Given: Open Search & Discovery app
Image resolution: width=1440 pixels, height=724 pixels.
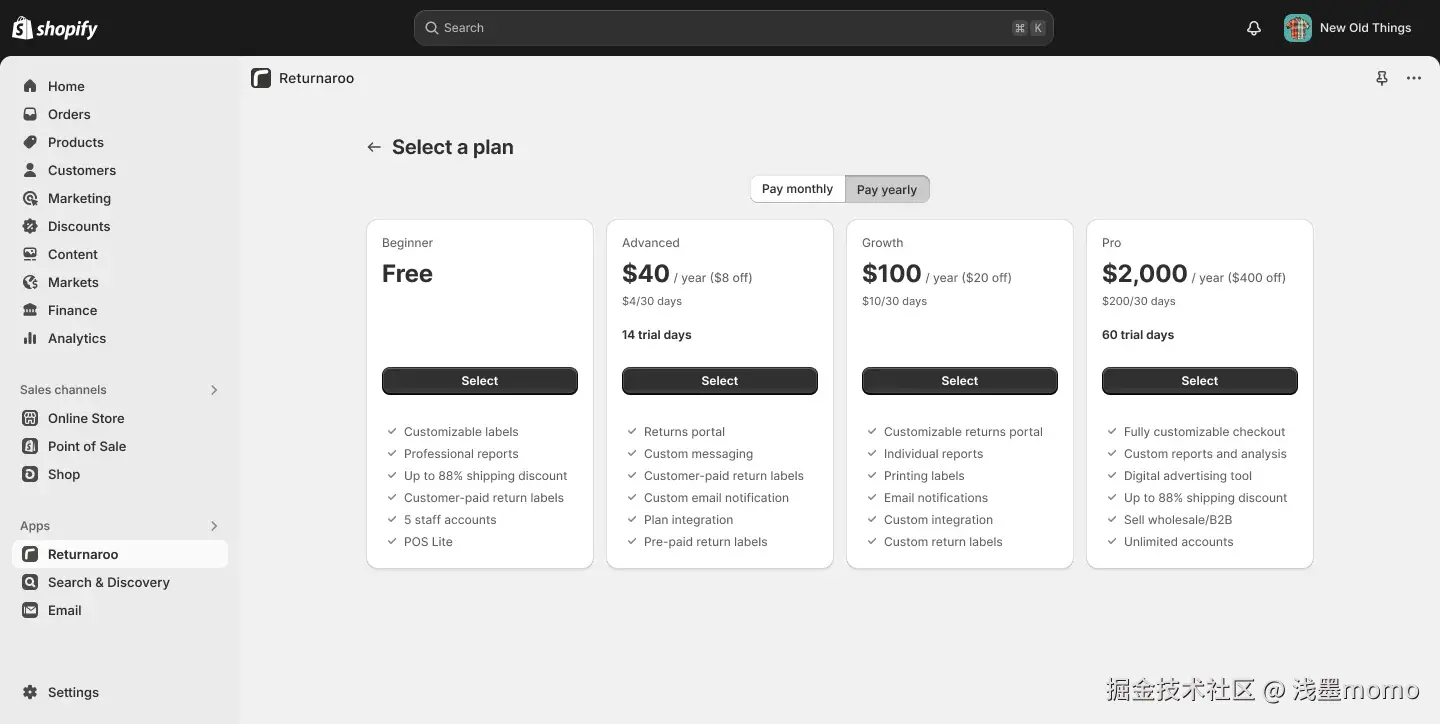Looking at the screenshot, I should click(108, 582).
